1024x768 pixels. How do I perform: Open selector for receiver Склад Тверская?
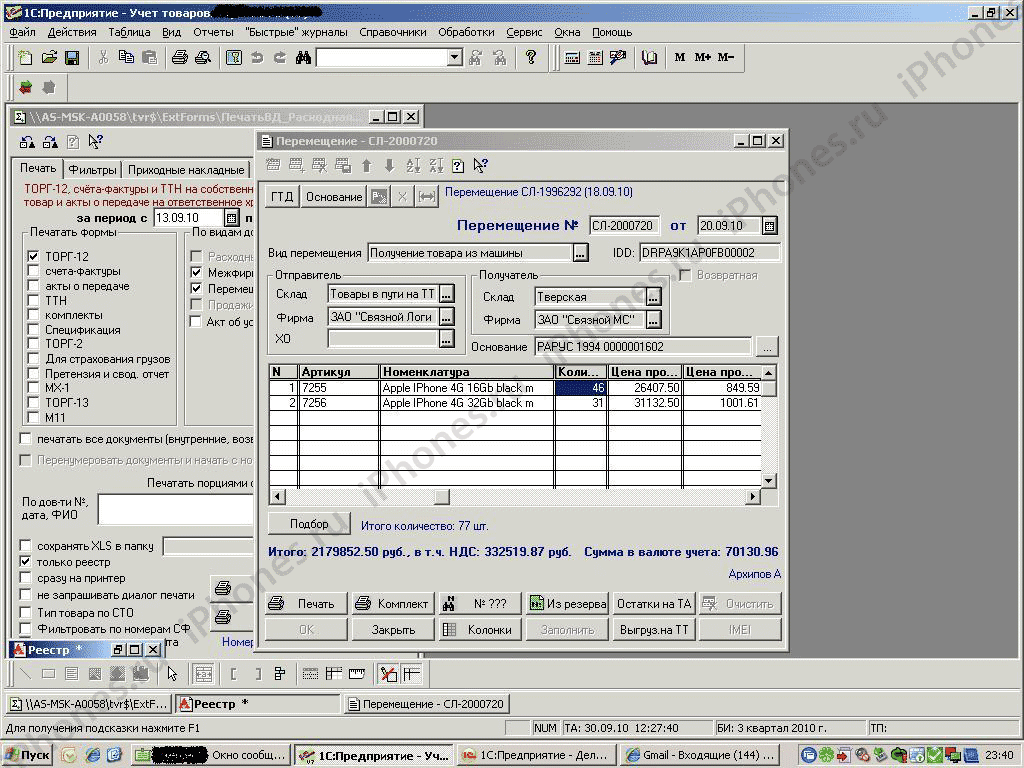653,297
